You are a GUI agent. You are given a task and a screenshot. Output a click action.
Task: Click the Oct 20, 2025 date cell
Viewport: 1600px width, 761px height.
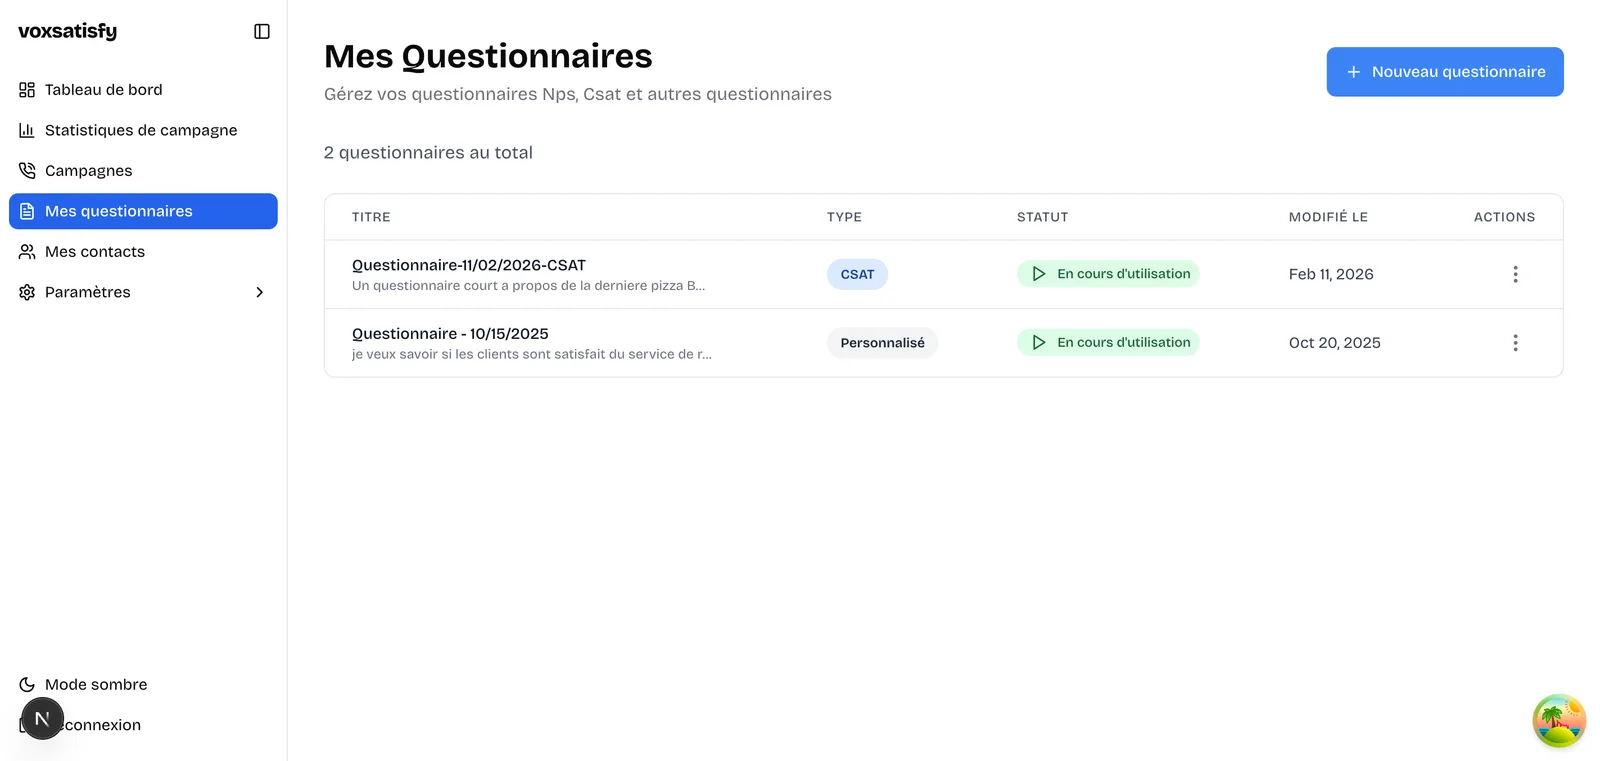[x=1335, y=343]
